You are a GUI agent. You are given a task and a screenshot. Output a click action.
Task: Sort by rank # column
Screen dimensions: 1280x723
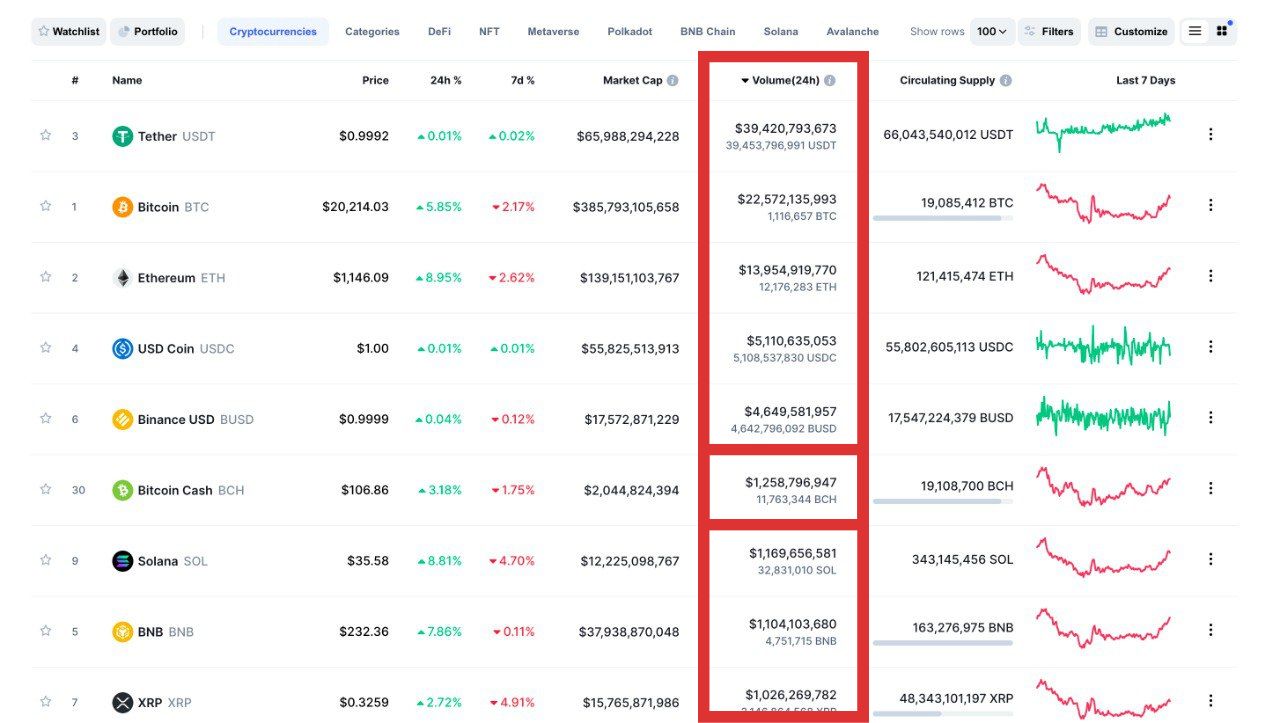75,80
